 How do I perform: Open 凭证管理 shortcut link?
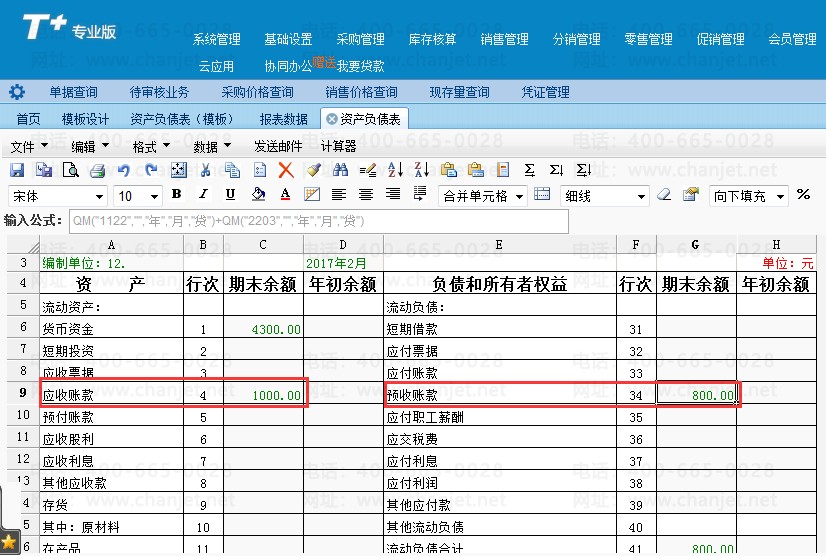tap(545, 92)
